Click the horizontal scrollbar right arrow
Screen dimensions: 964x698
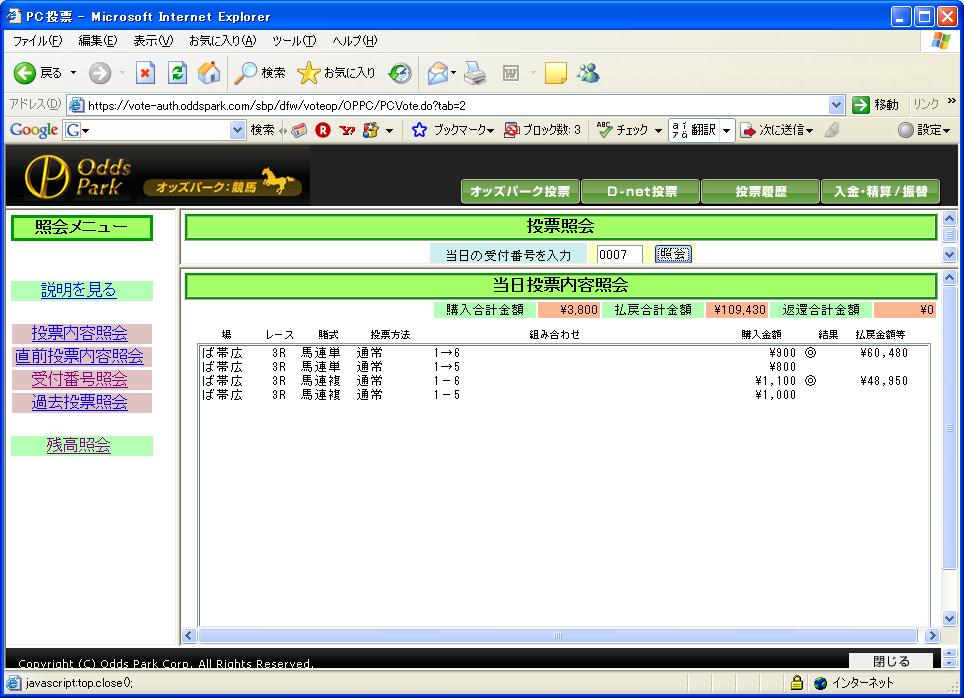click(933, 635)
